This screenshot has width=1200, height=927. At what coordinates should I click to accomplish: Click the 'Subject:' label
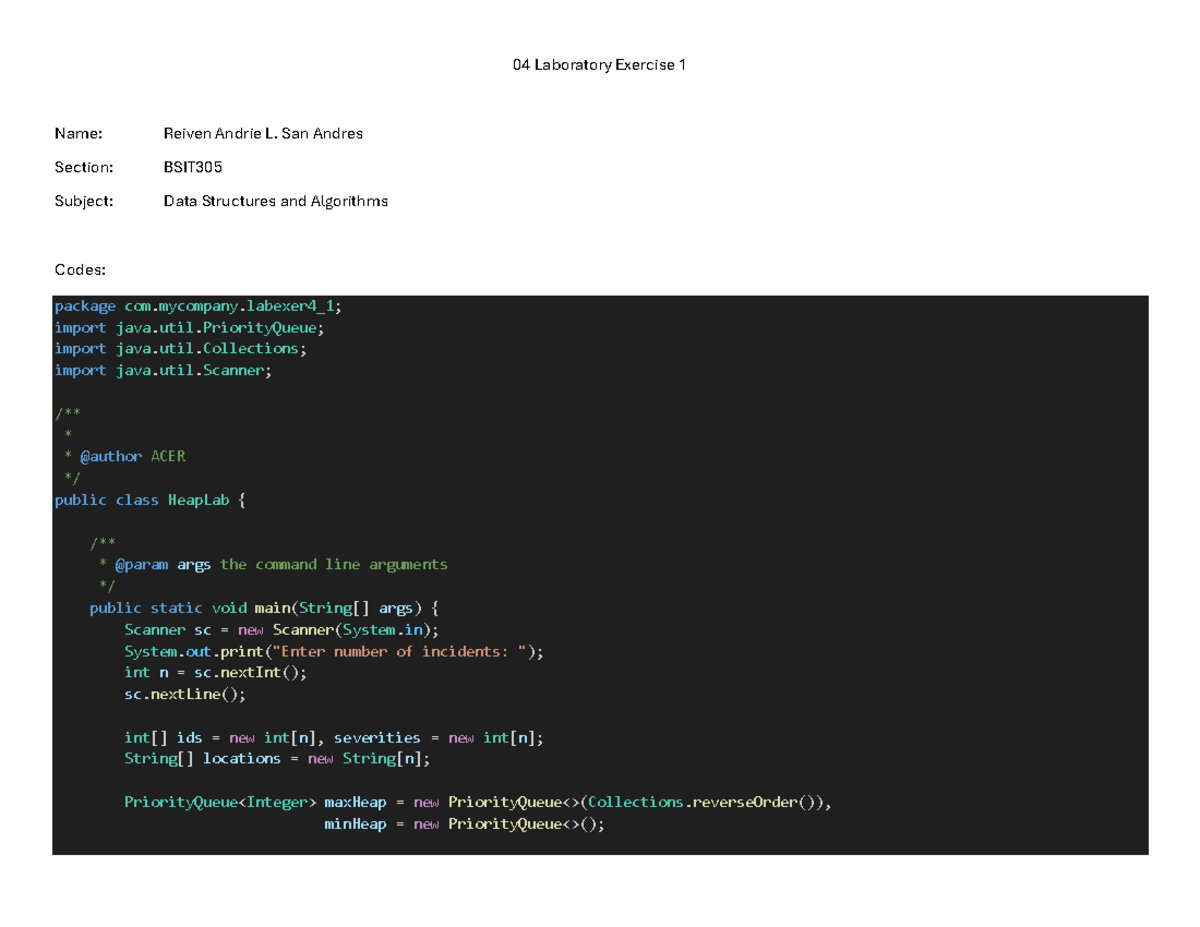78,201
